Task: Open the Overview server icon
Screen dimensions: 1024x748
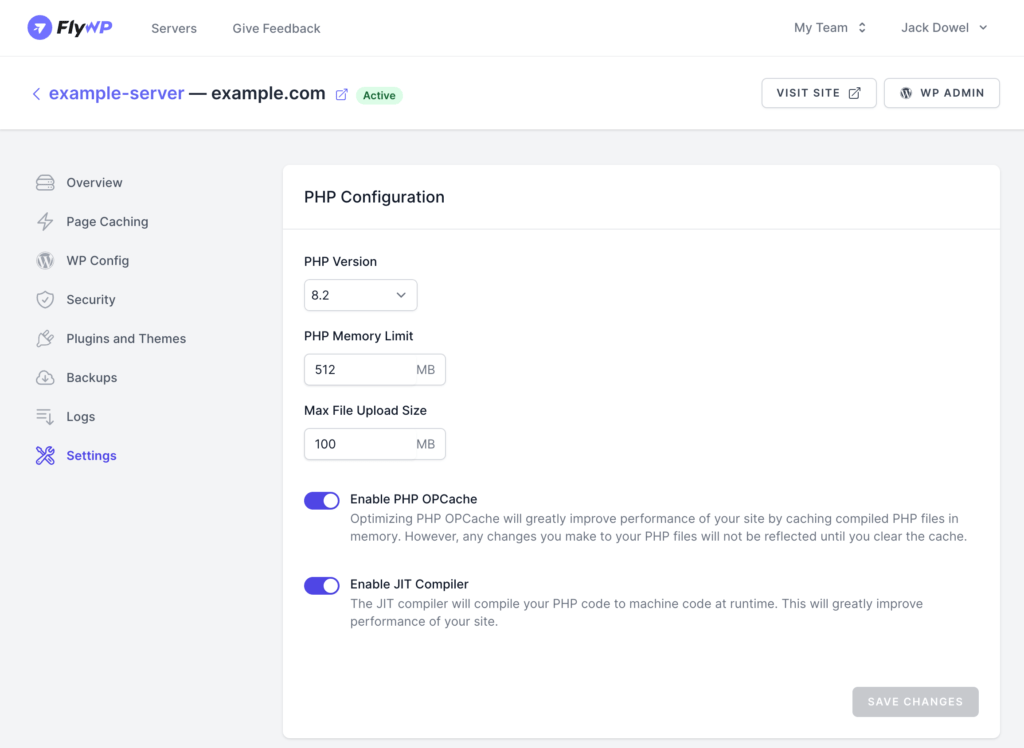Action: [x=45, y=182]
